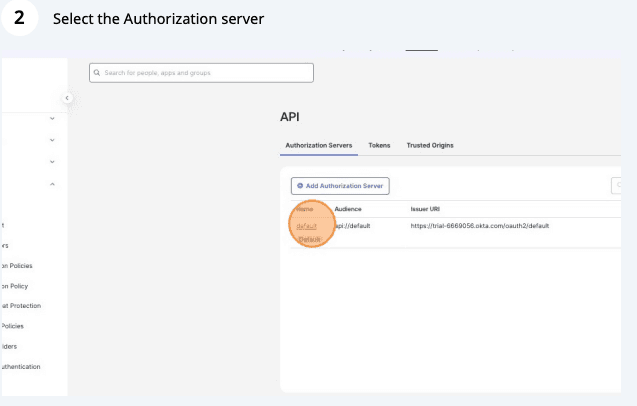Open the sidebar item ending in 'iders'
Image resolution: width=637 pixels, height=406 pixels.
pos(9,346)
